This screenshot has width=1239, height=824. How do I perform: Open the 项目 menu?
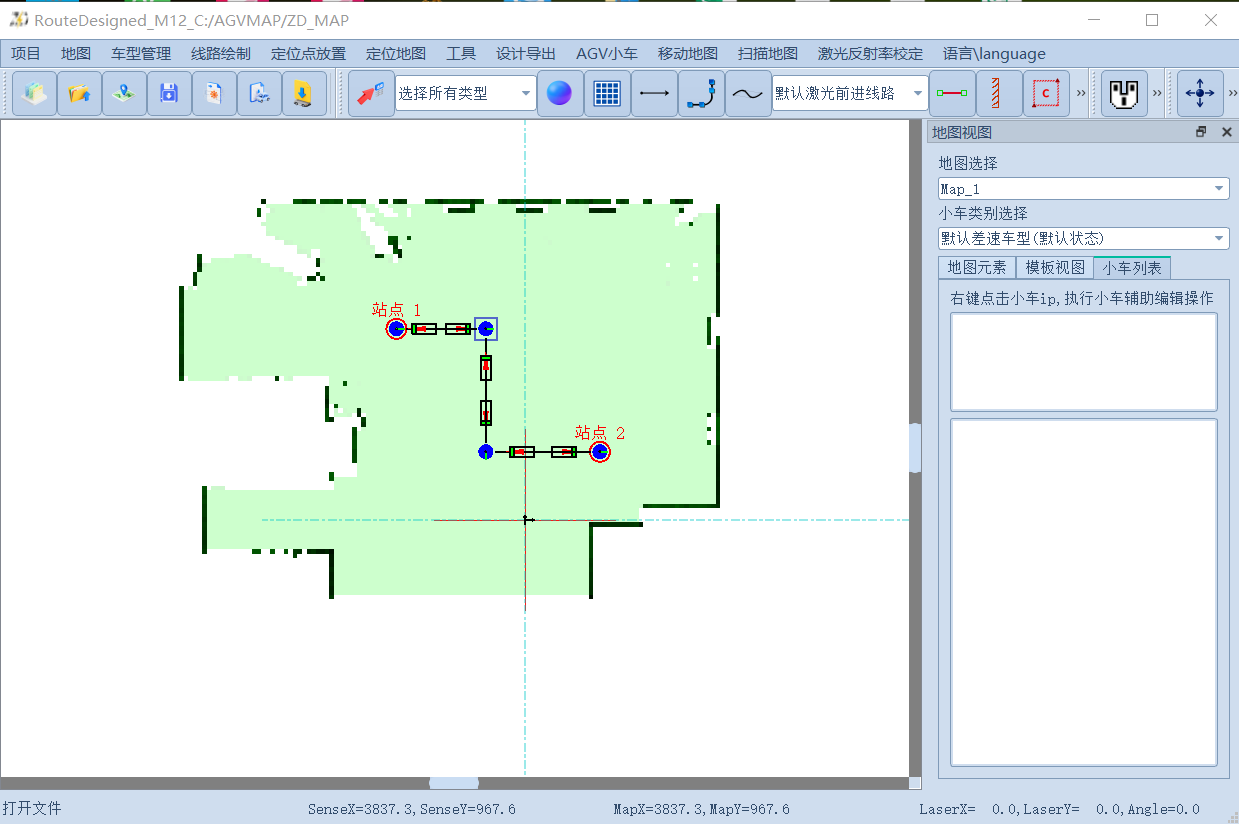point(26,54)
